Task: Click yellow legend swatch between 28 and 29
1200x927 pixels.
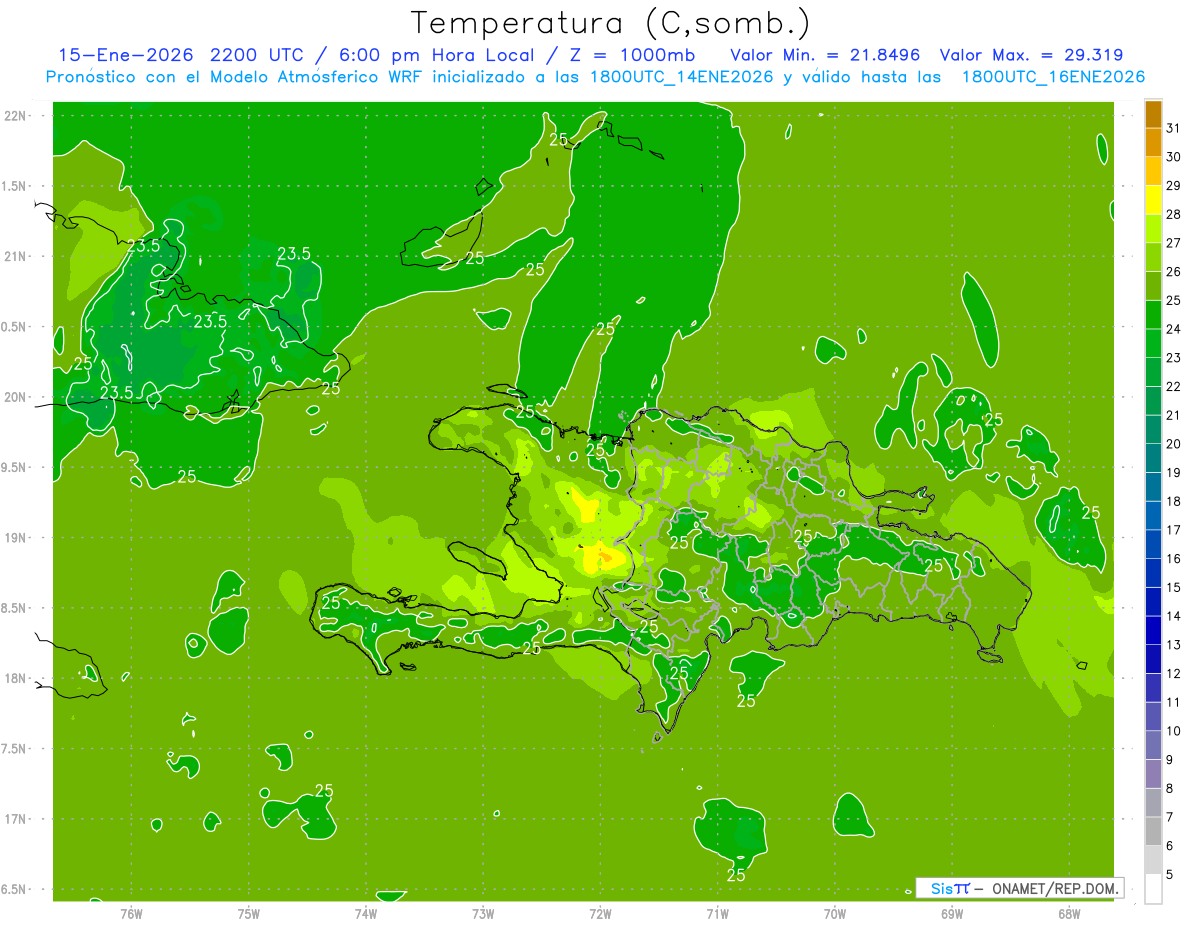Action: click(x=1153, y=200)
